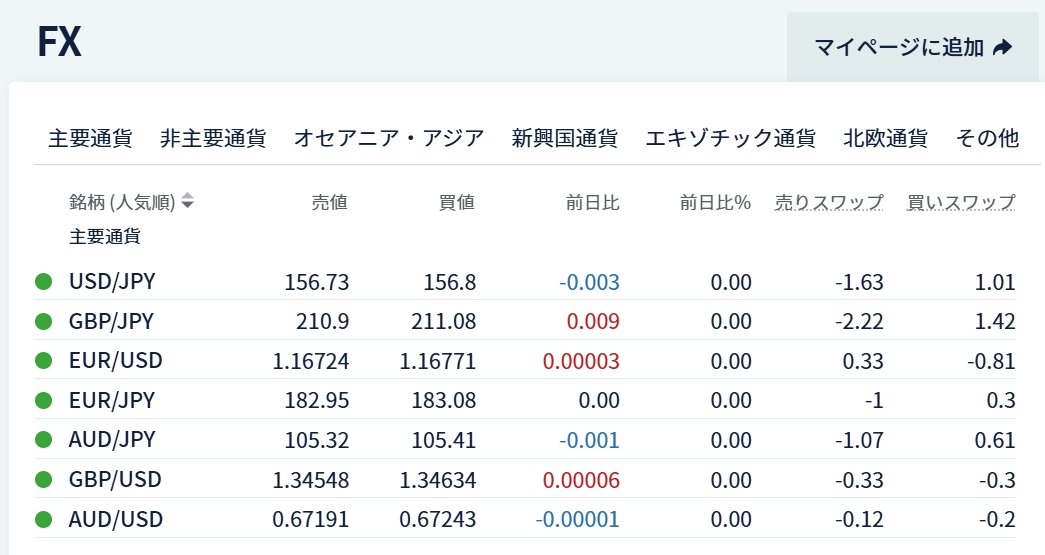Click USD/JPY buy price 156.8
1045x555 pixels.
[450, 282]
